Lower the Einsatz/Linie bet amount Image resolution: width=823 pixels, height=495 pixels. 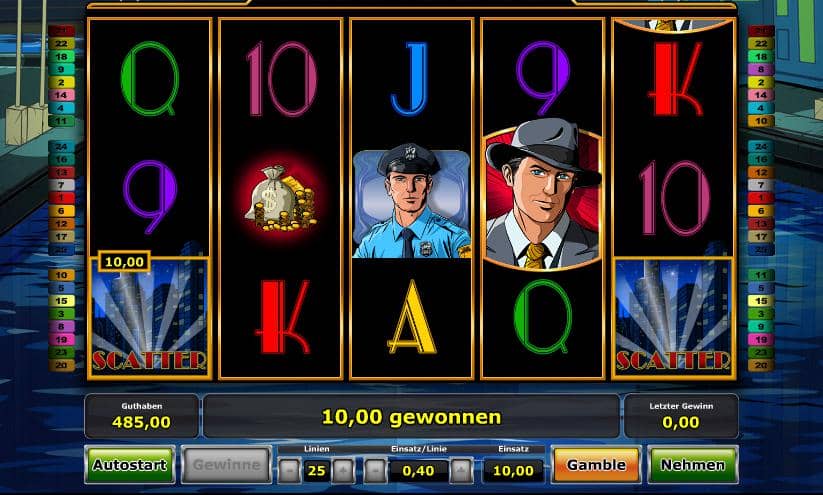pos(376,471)
